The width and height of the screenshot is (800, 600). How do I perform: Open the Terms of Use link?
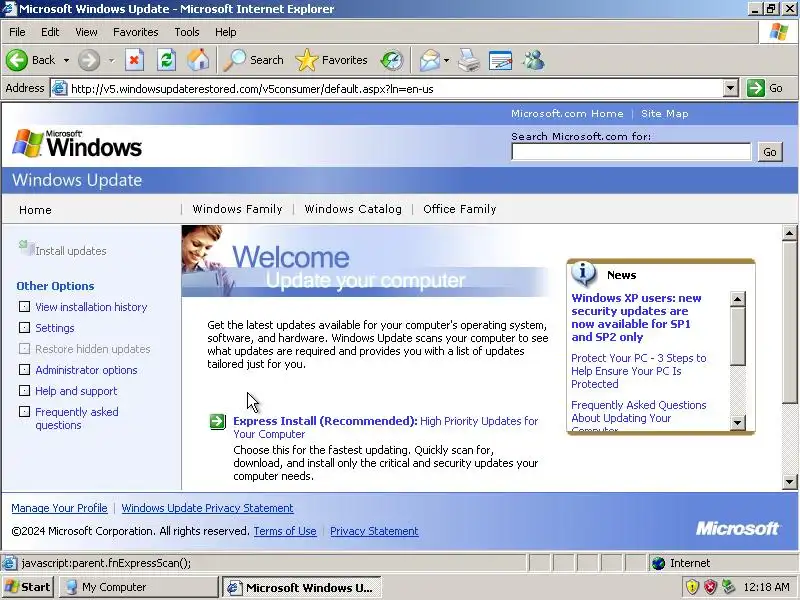click(285, 531)
